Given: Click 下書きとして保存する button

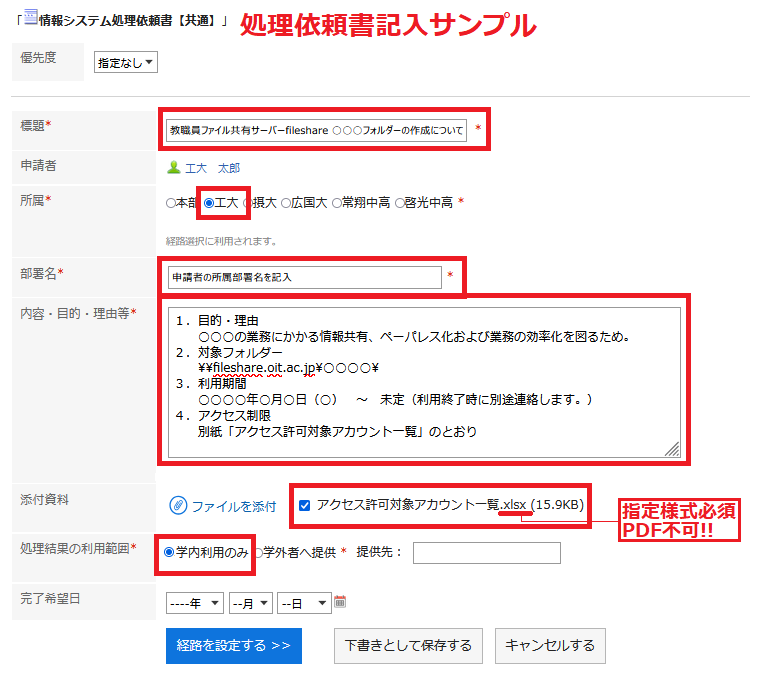Looking at the screenshot, I should [x=408, y=645].
